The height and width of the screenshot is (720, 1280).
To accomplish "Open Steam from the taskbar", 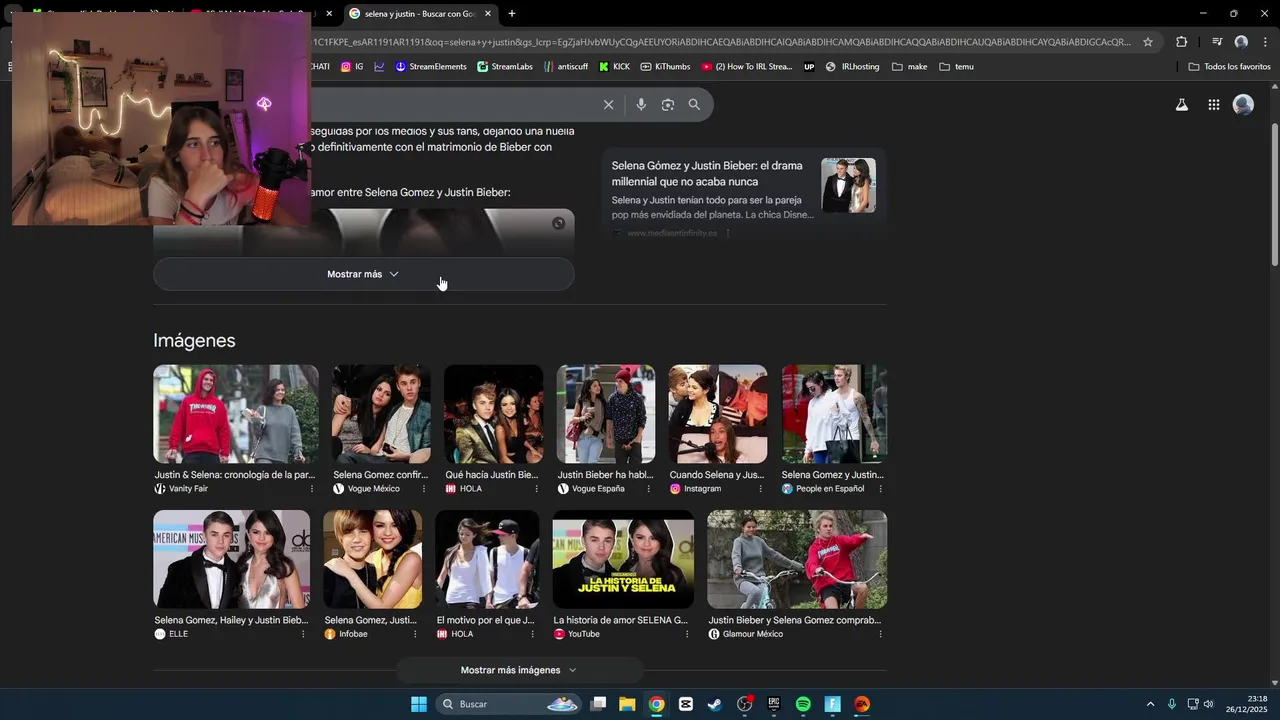I will click(x=714, y=704).
